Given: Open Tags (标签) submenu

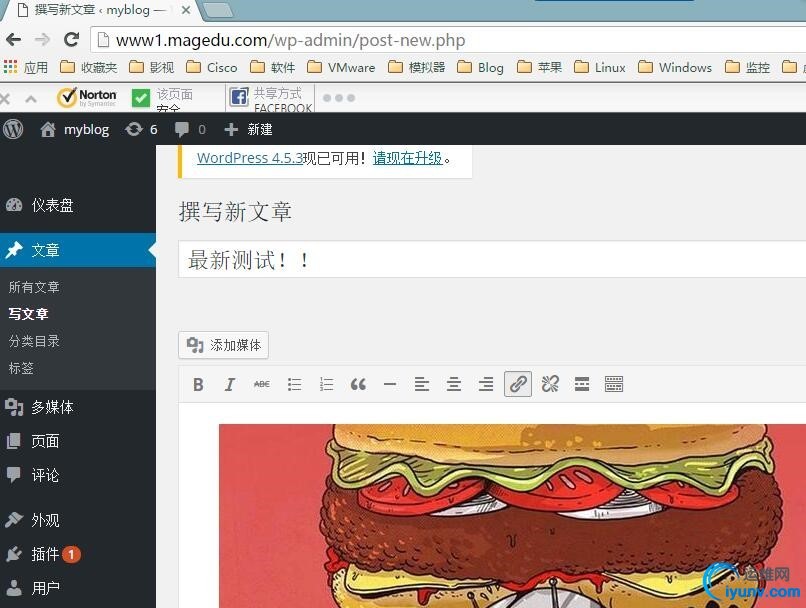Looking at the screenshot, I should (21, 368).
